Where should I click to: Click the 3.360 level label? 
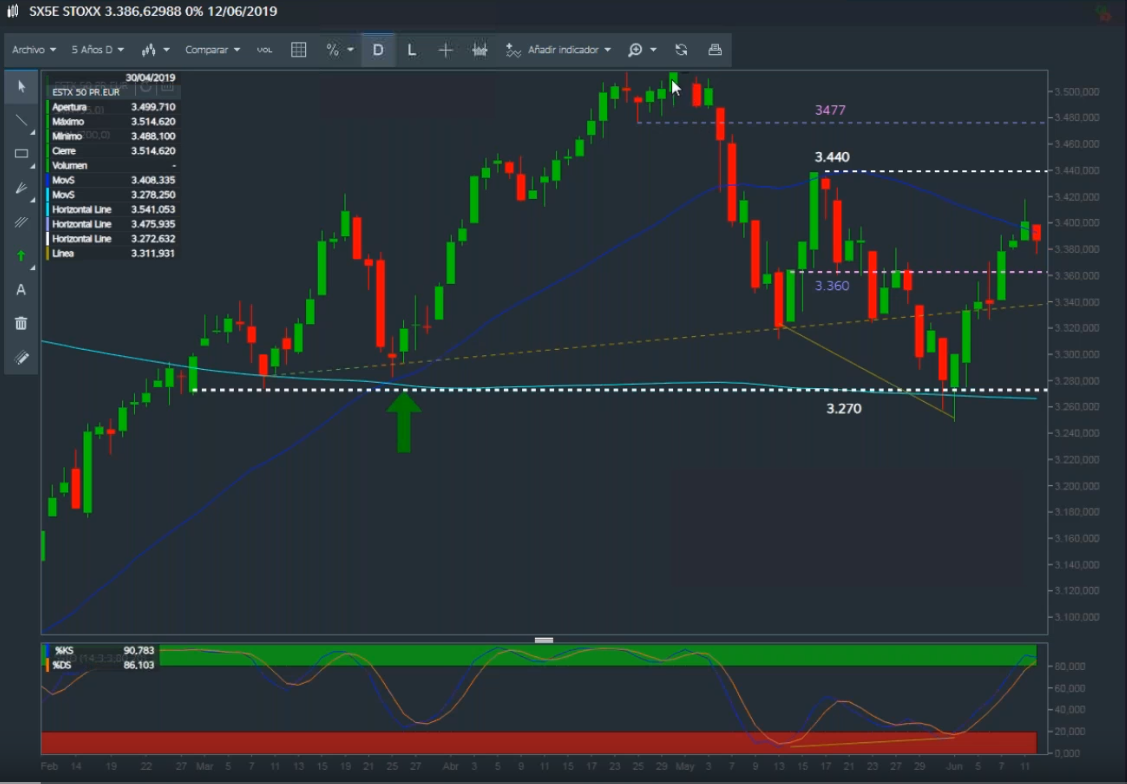[x=832, y=285]
